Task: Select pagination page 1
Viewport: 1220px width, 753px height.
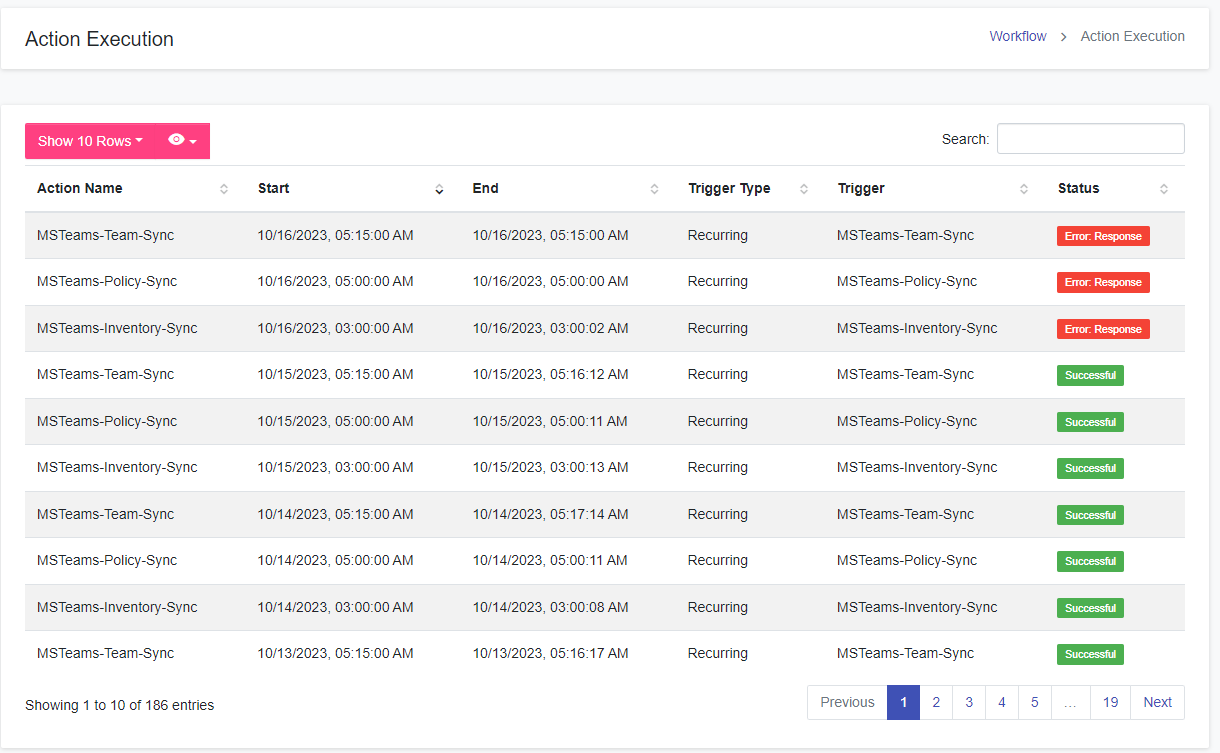Action: pos(903,702)
